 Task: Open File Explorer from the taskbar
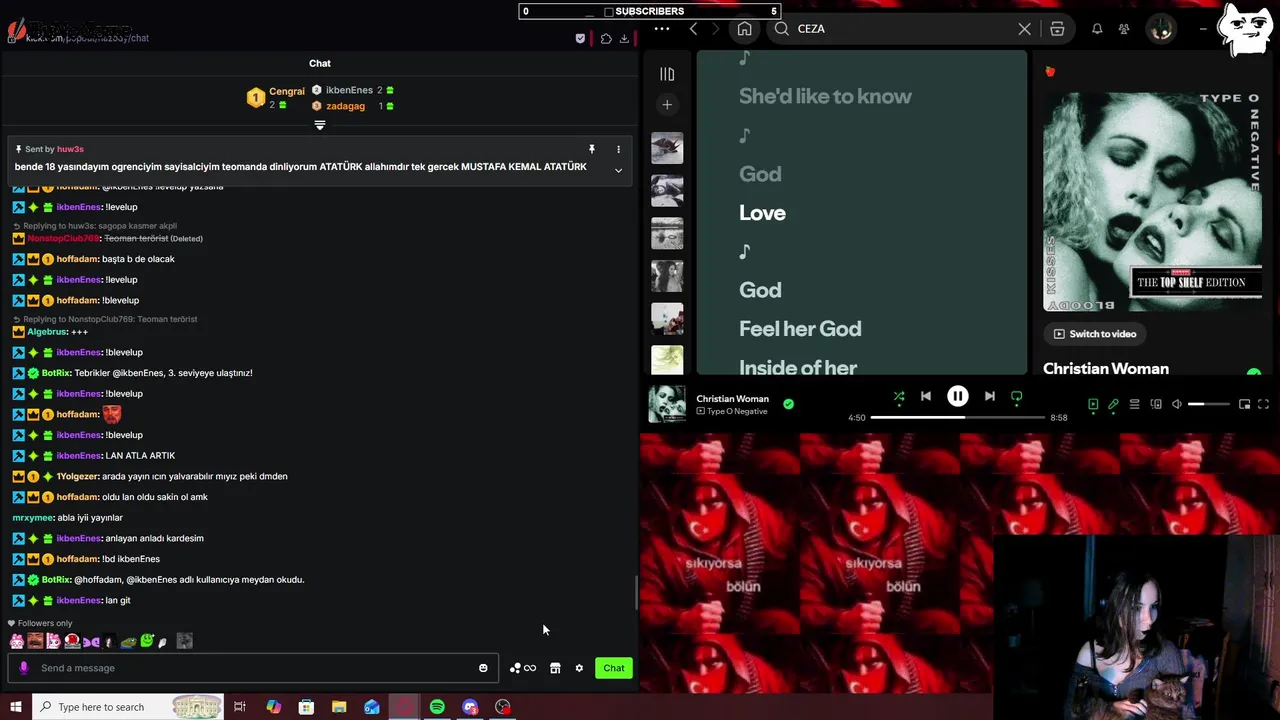point(339,707)
